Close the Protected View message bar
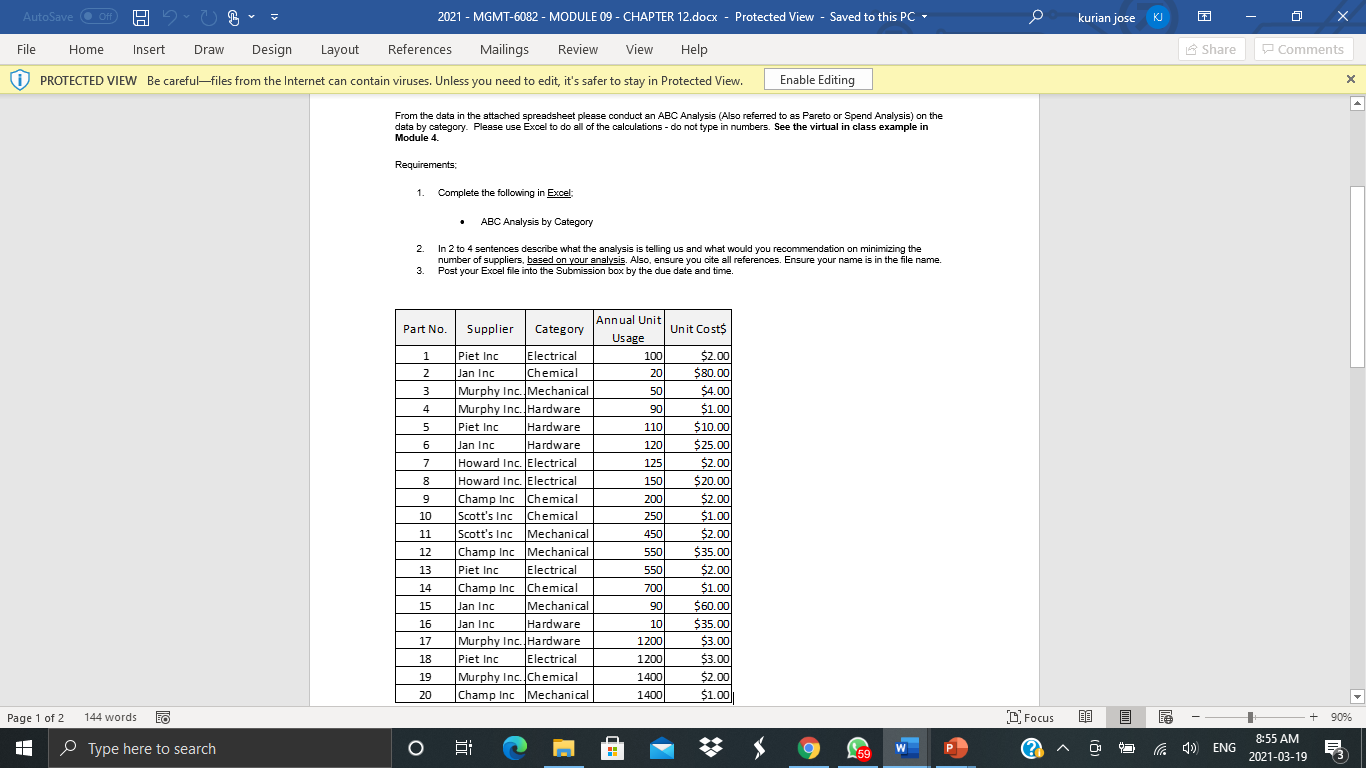The image size is (1366, 768). click(x=1350, y=80)
